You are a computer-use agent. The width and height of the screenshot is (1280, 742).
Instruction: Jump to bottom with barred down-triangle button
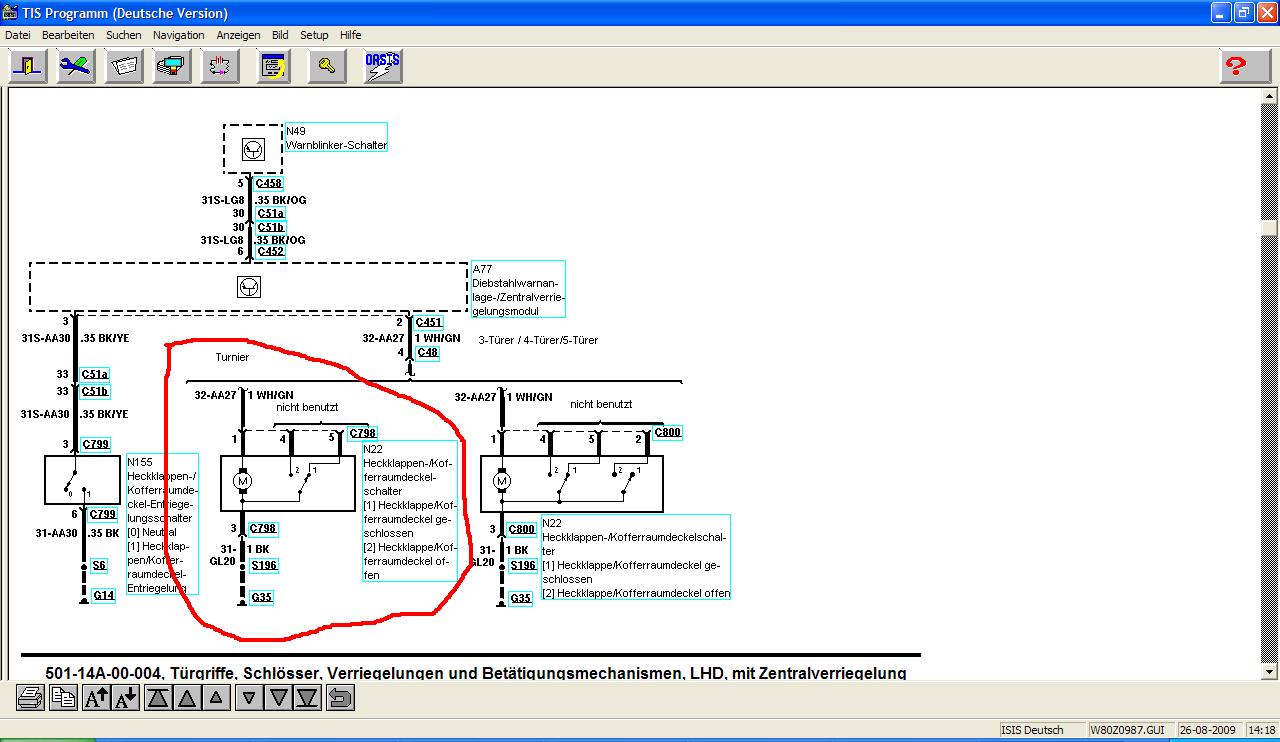coord(308,697)
